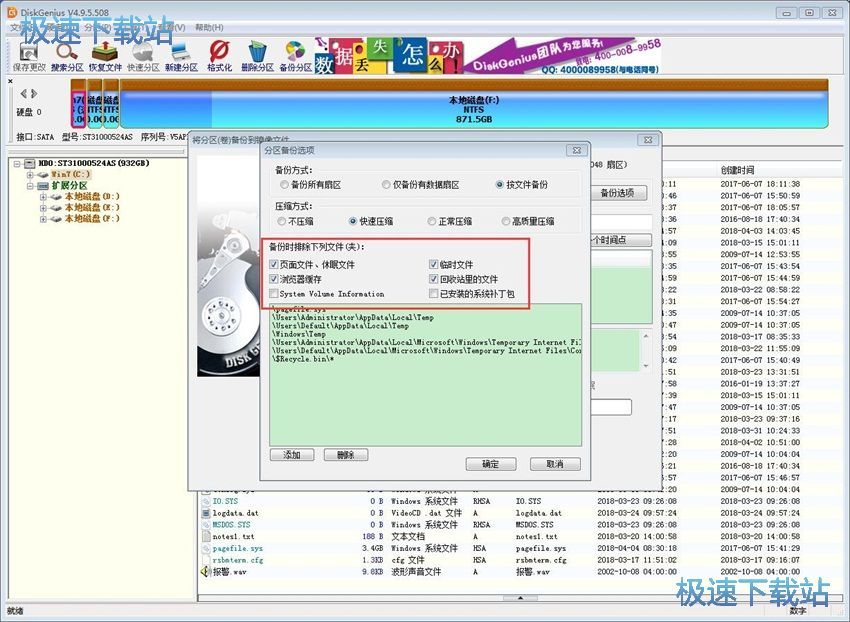The image size is (850, 622).
Task: Click the file icon of logdata.dat
Action: 205,513
